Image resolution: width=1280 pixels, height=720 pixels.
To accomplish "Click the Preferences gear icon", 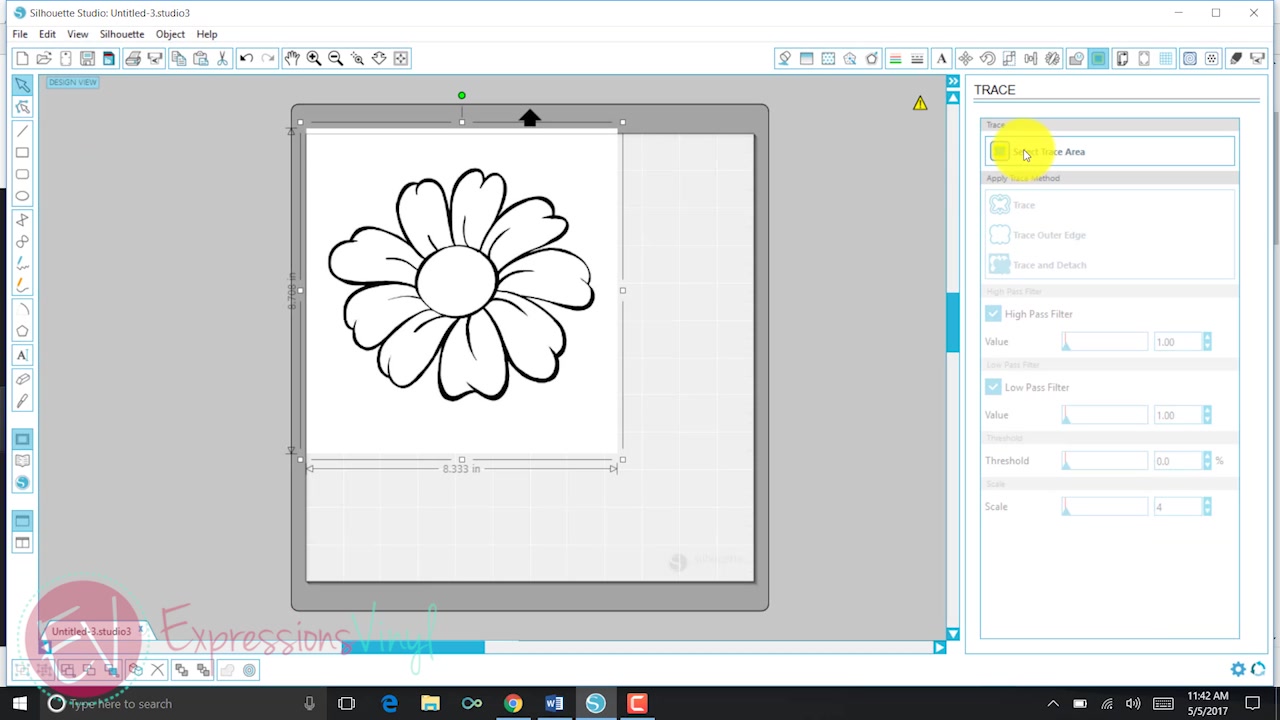I will (1238, 669).
